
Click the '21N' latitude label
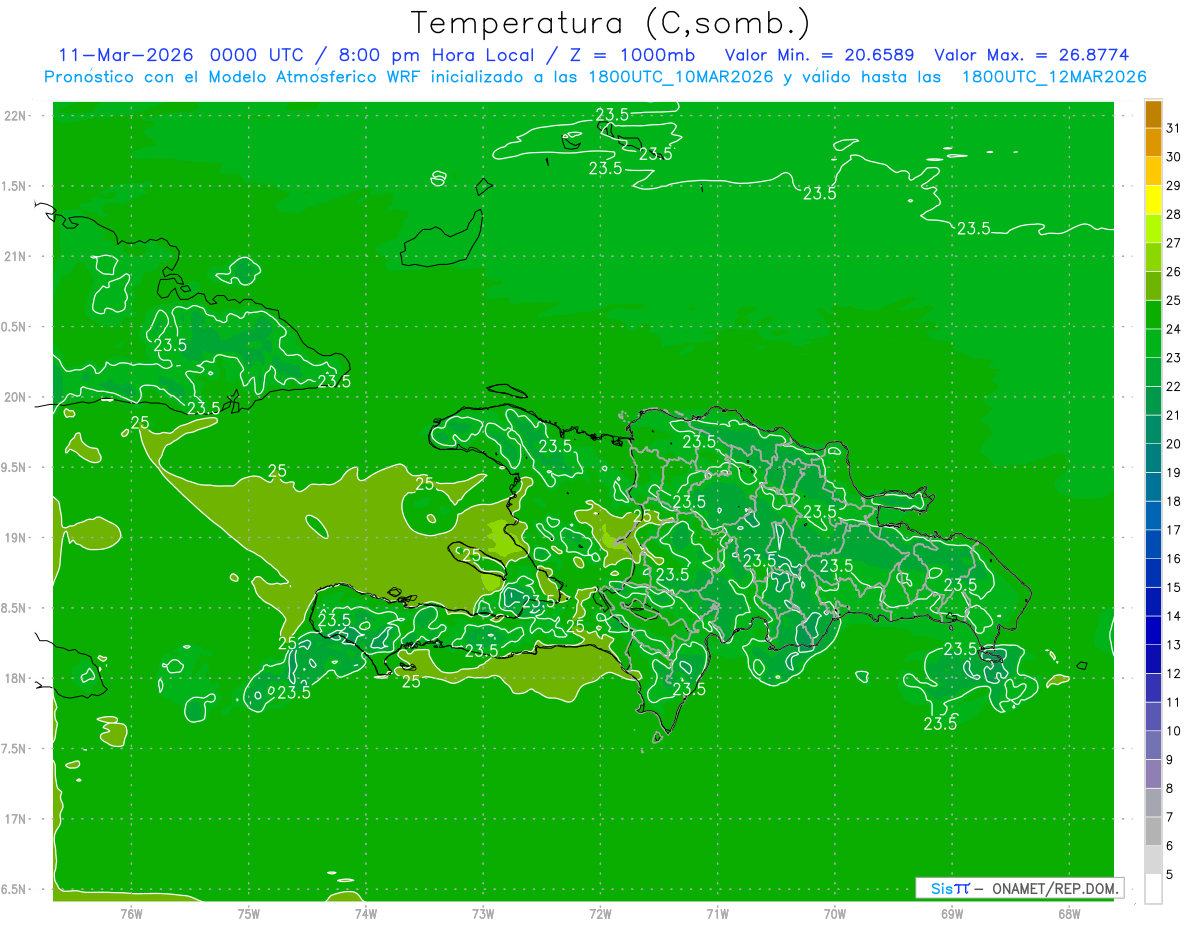click(x=15, y=257)
